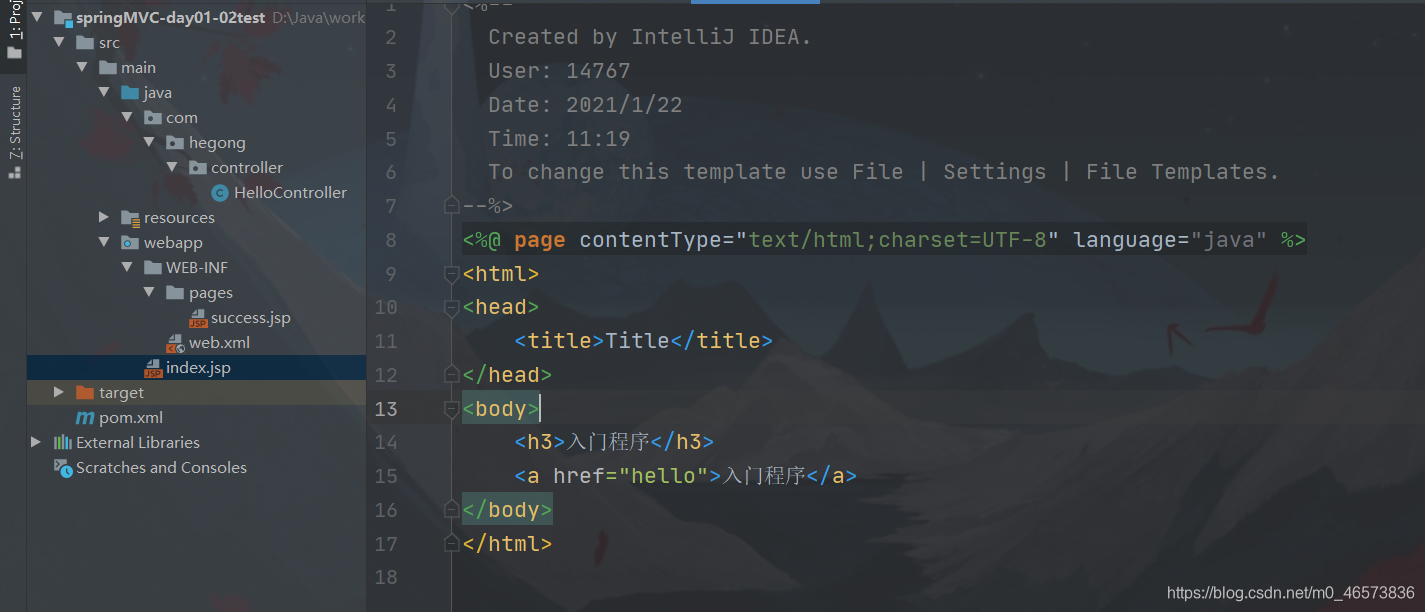This screenshot has height=612, width=1425.
Task: Click the controller package icon
Action: pos(197,168)
